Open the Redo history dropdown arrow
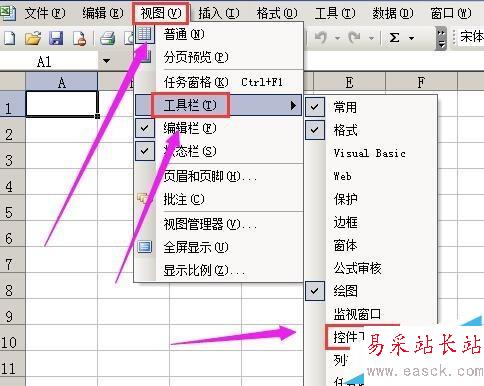 [371, 38]
